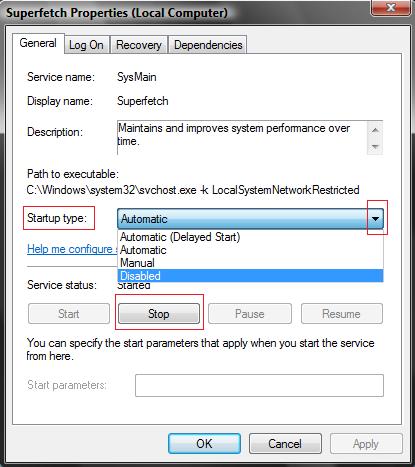Click the Startup type dropdown arrow
Screen dimensions: 415x467
point(376,219)
